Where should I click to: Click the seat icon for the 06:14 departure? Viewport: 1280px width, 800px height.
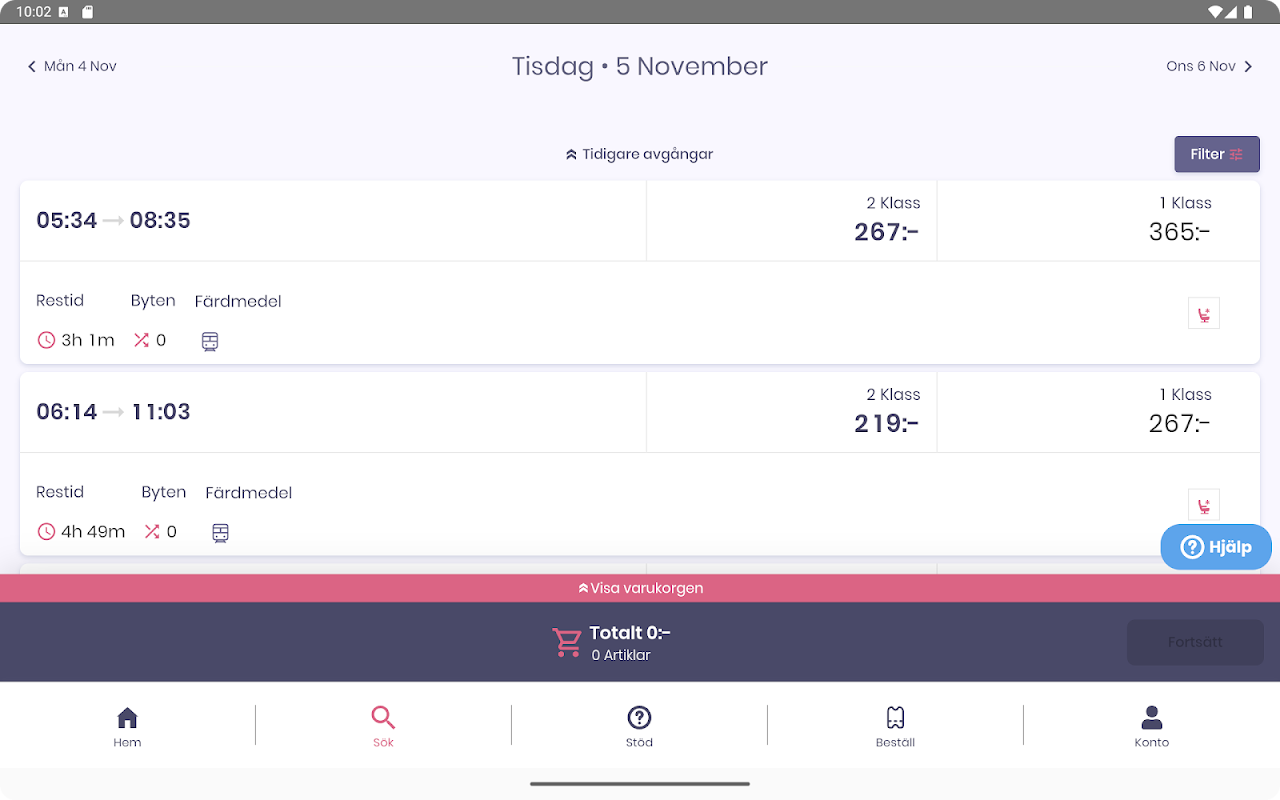point(1204,505)
